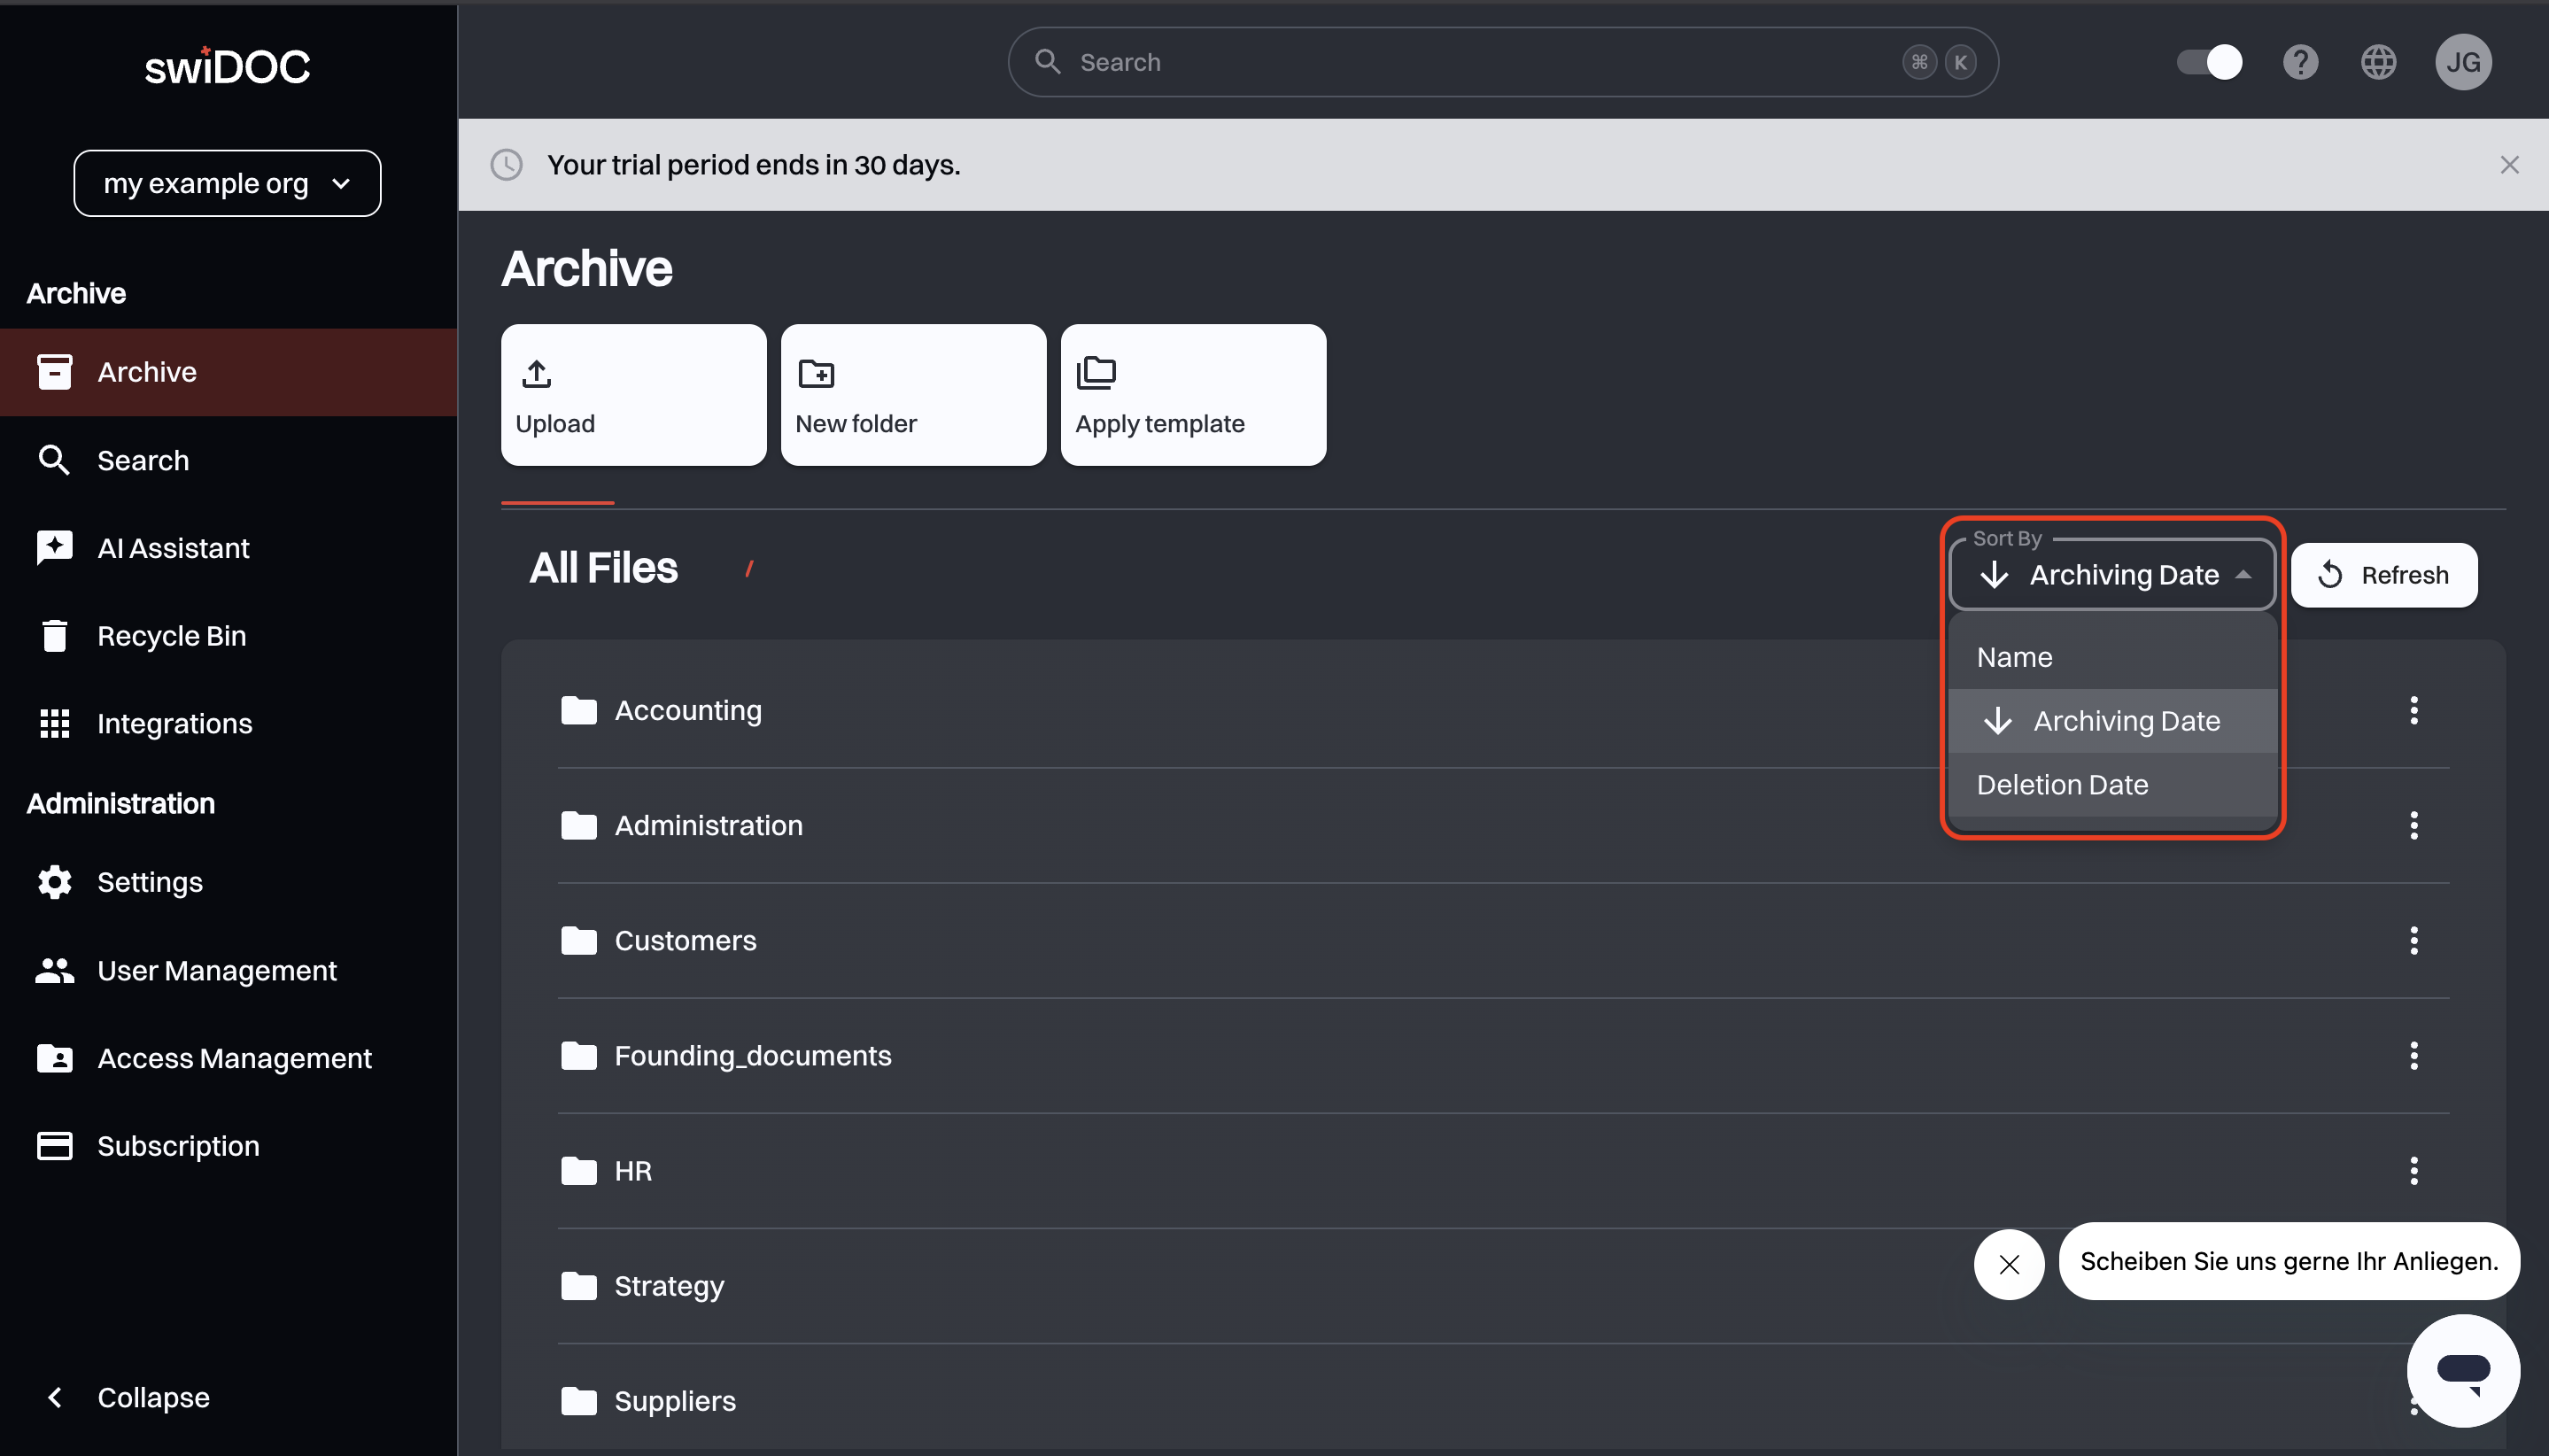Click the swiDOC logo
The width and height of the screenshot is (2549, 1456).
227,67
